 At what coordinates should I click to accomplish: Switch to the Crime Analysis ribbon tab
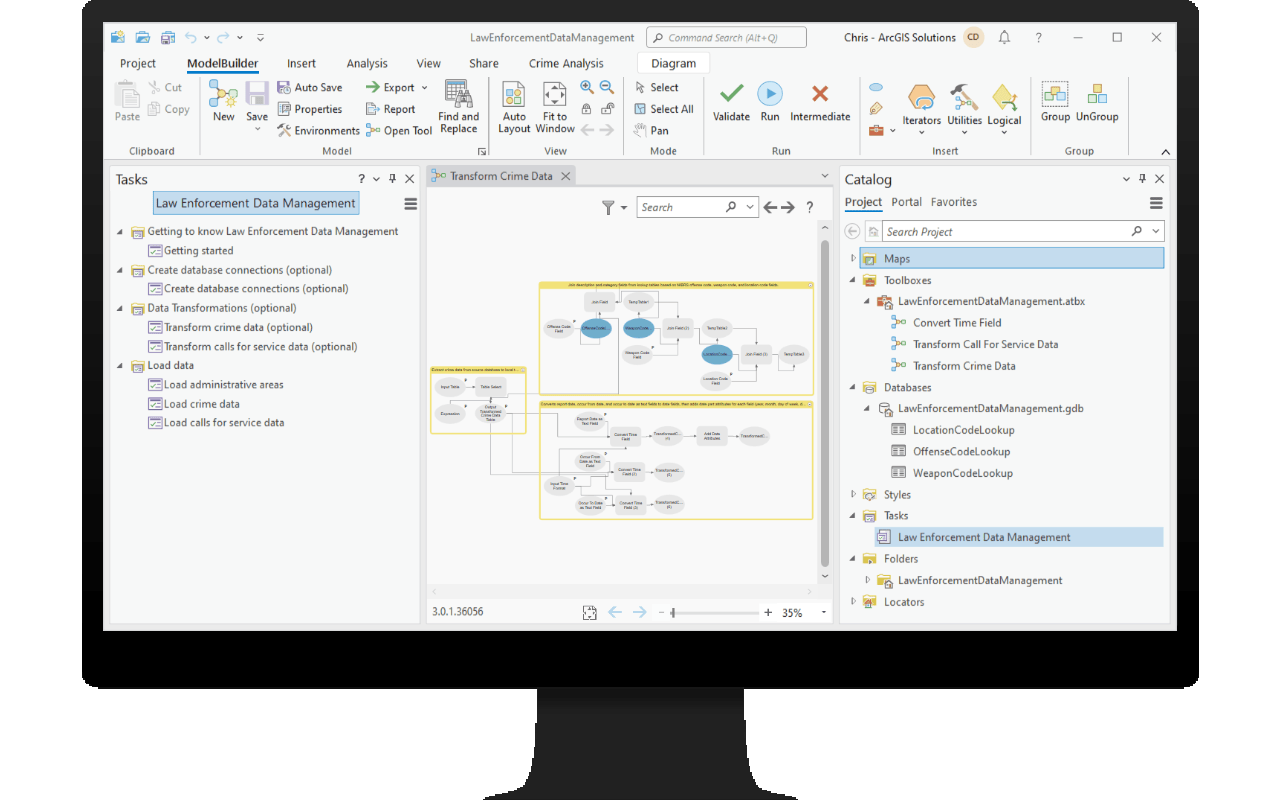click(566, 62)
